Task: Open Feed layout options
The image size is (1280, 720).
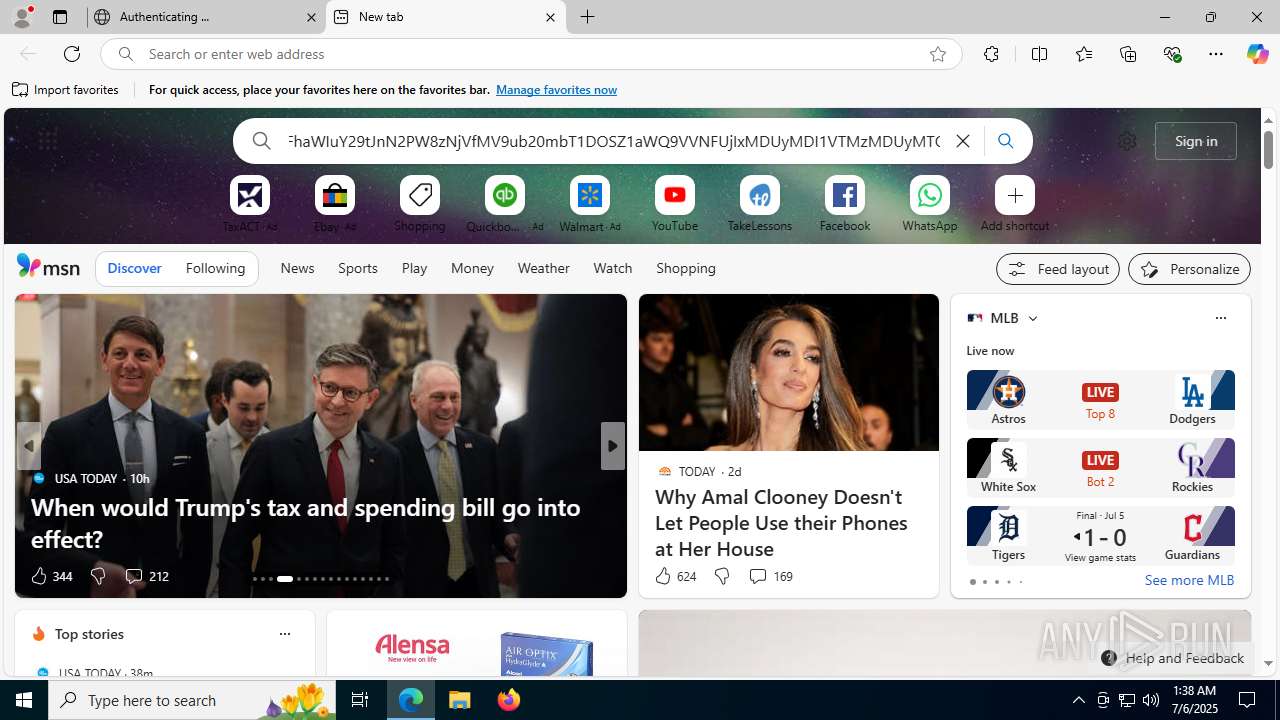Action: pos(1058,269)
